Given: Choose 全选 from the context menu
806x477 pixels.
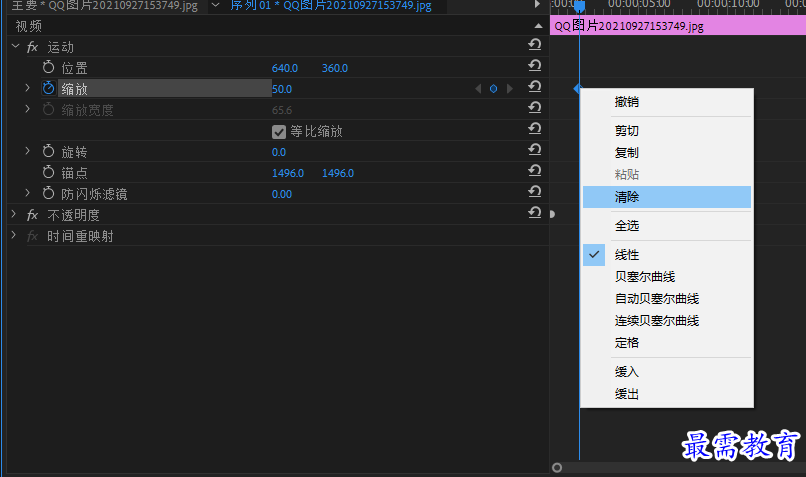Looking at the screenshot, I should click(667, 226).
